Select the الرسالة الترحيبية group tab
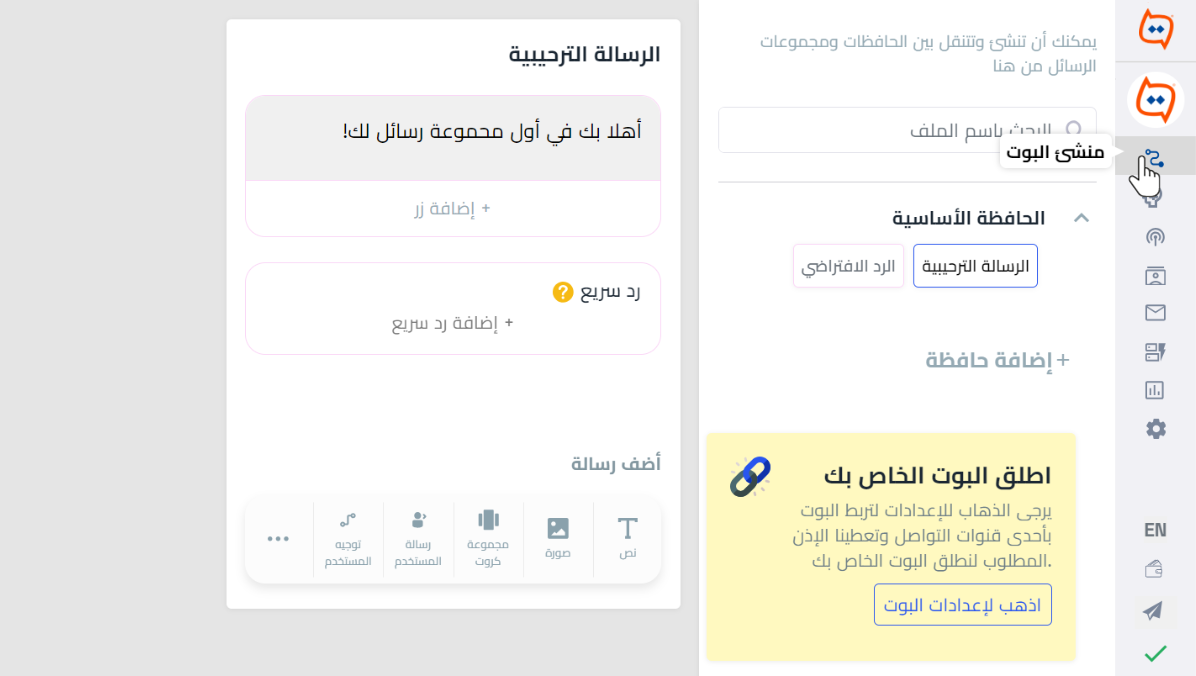 click(975, 266)
